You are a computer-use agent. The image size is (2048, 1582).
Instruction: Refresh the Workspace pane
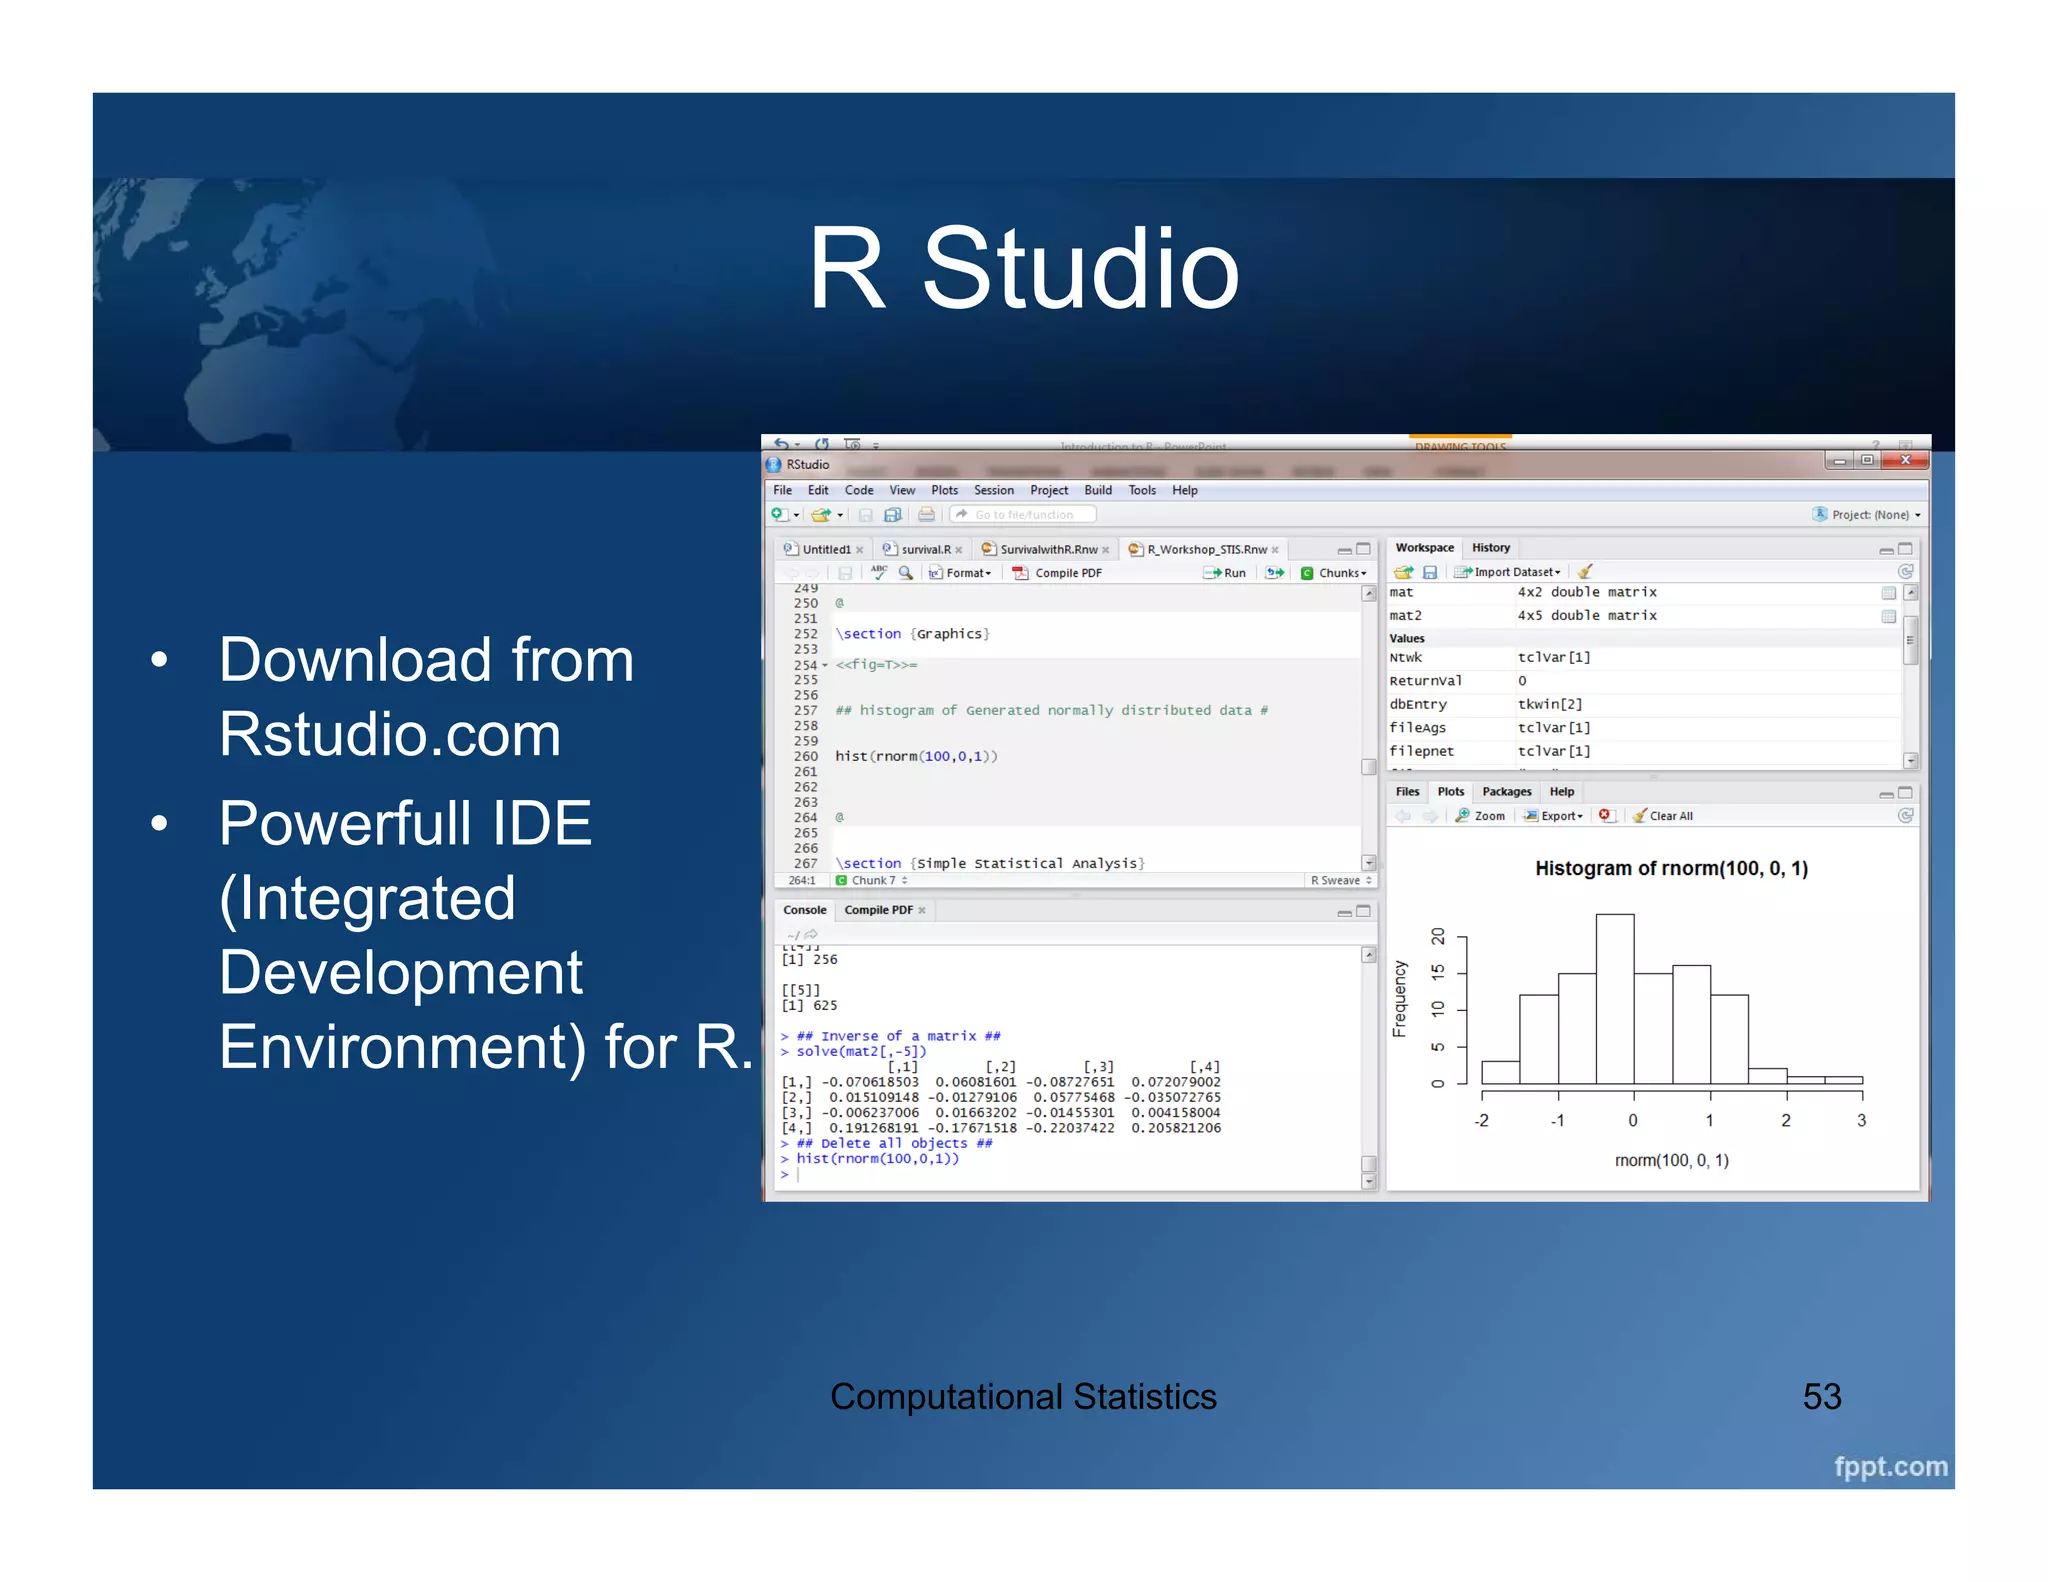tap(1905, 572)
